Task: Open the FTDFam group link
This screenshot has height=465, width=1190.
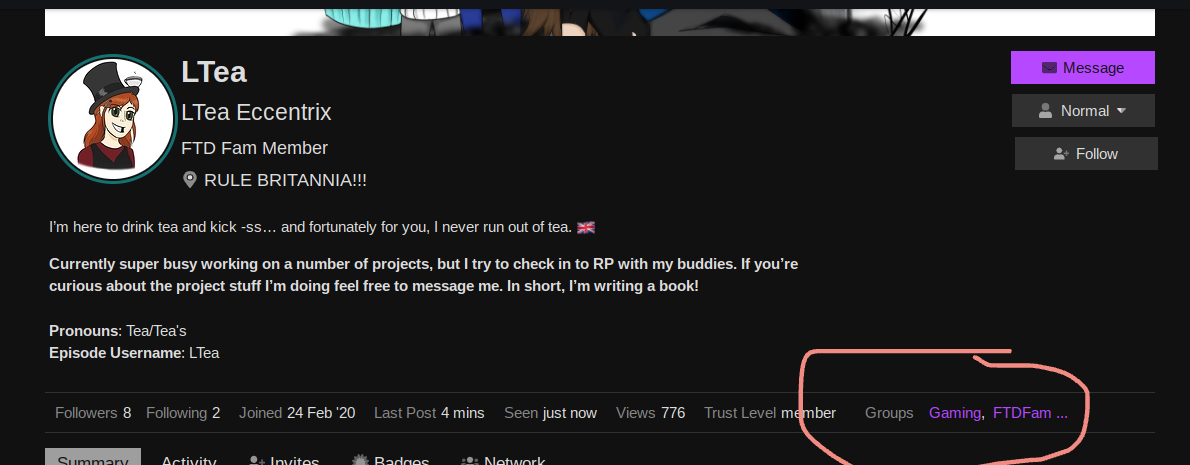Action: (x=1022, y=413)
